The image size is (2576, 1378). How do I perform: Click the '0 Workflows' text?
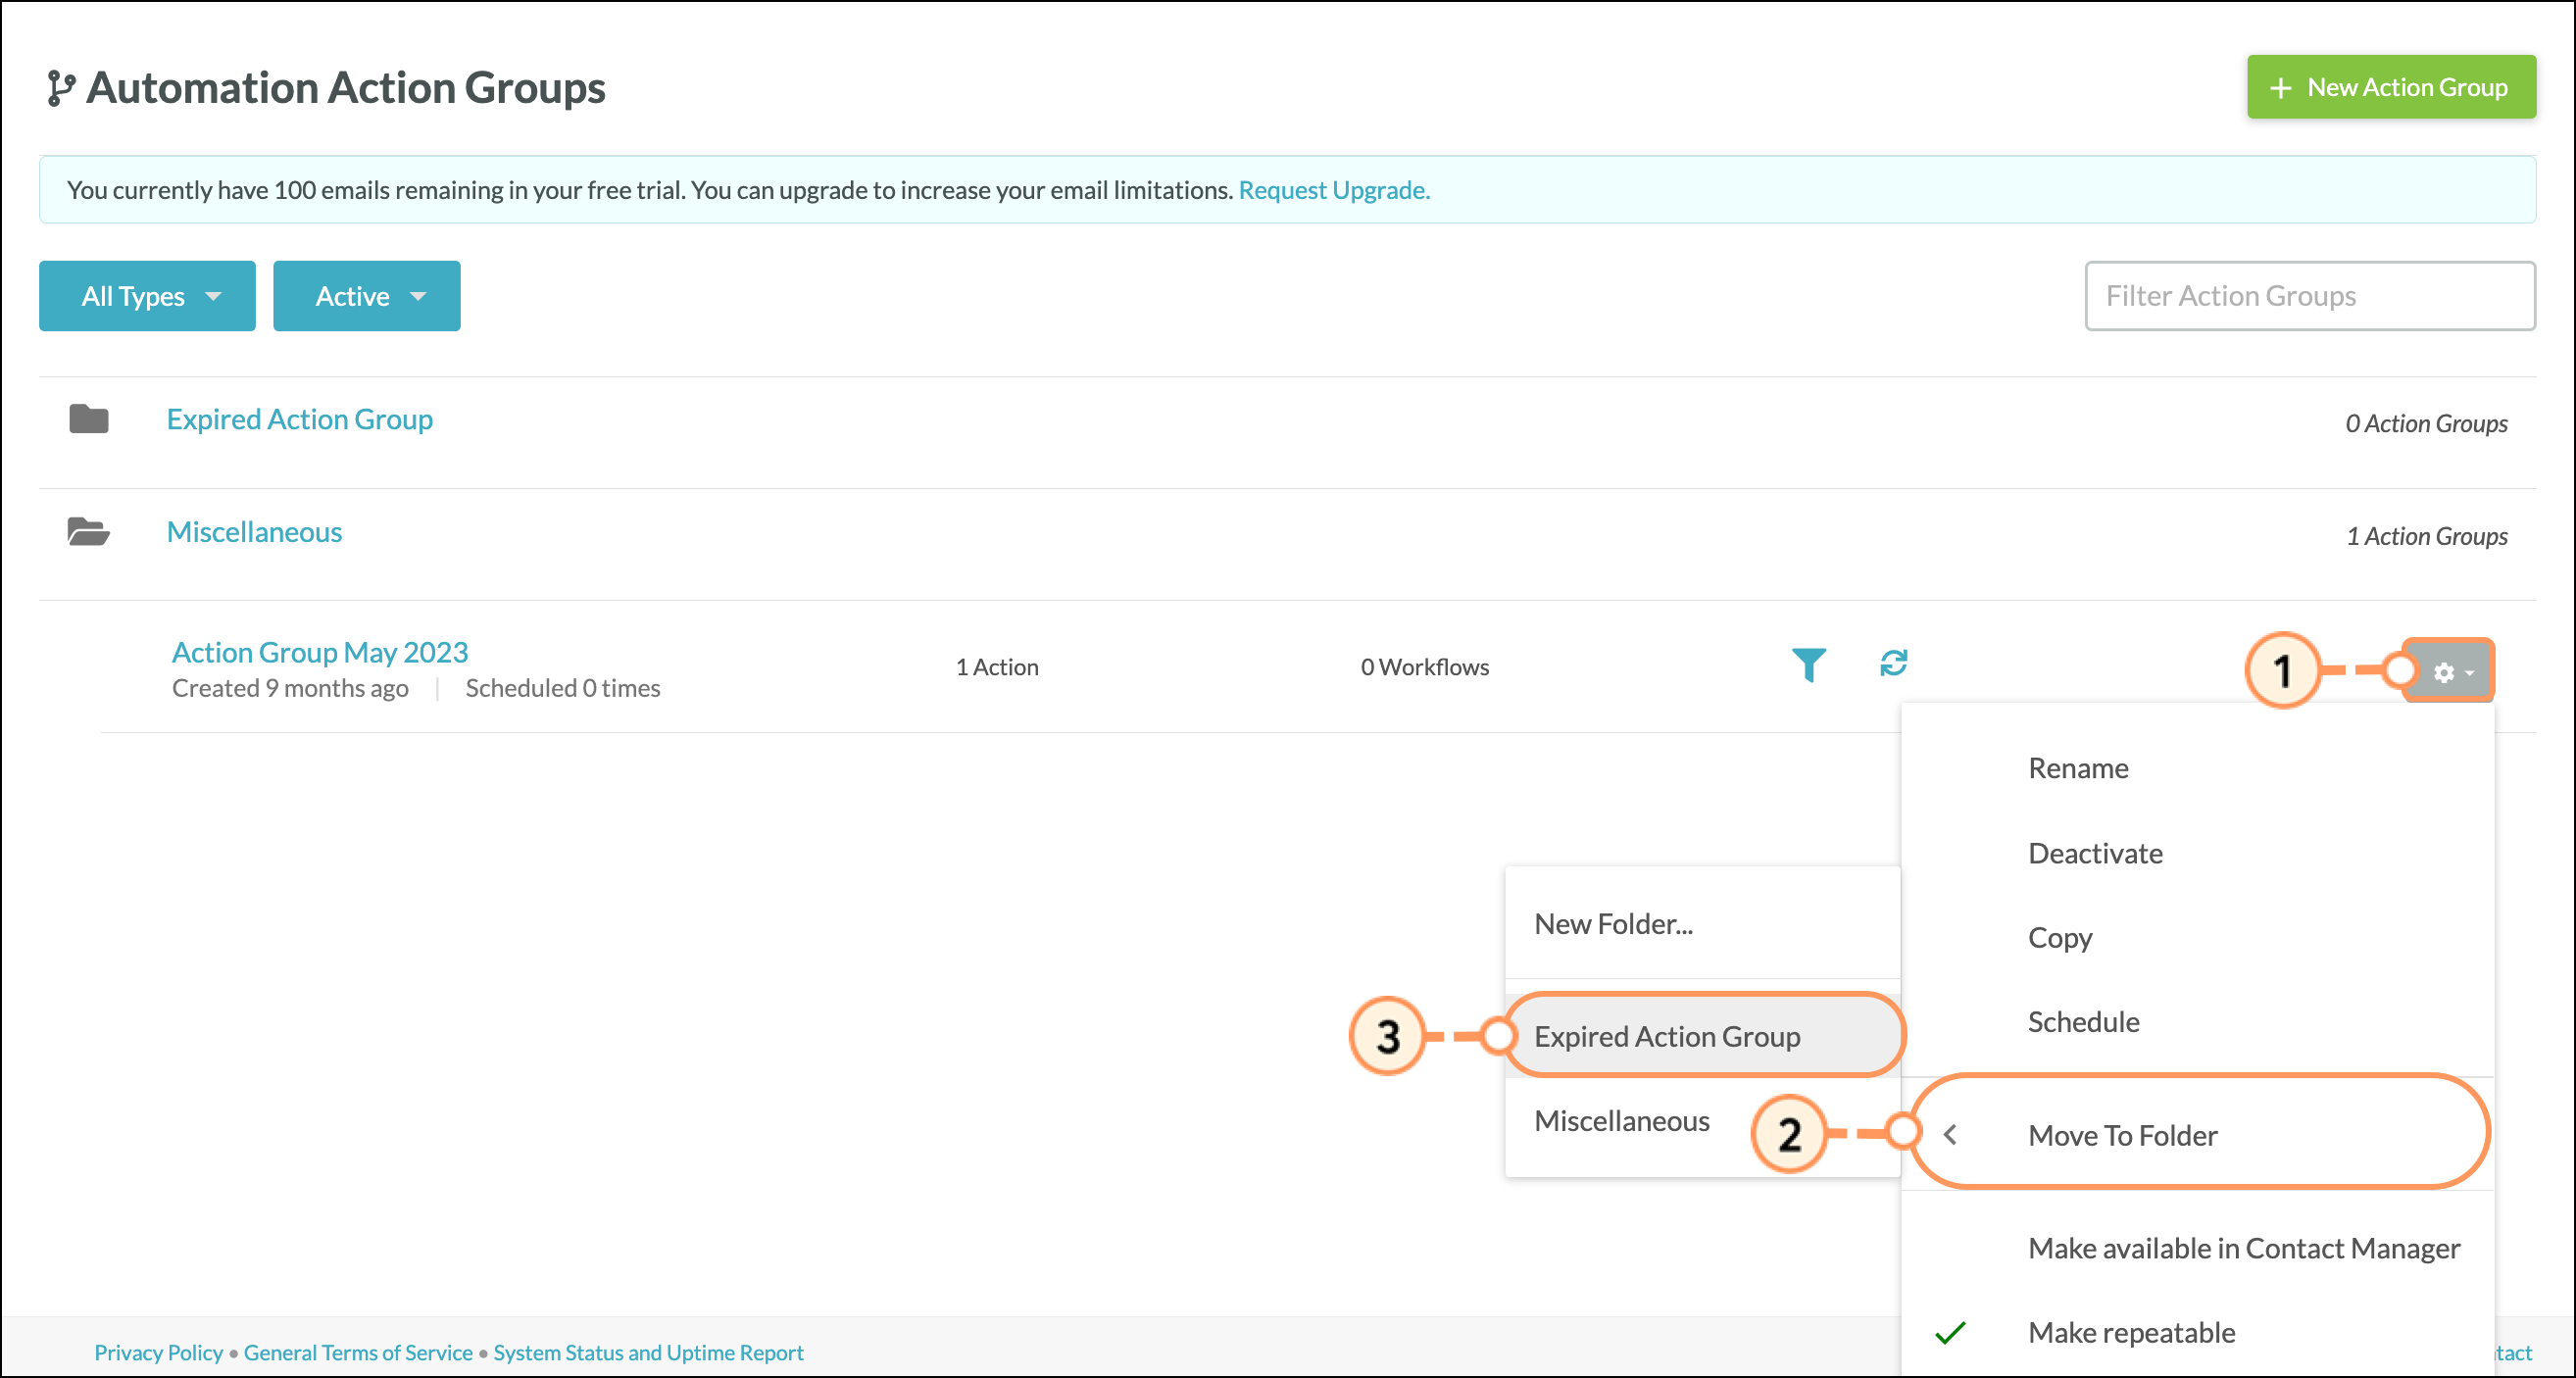[1424, 667]
